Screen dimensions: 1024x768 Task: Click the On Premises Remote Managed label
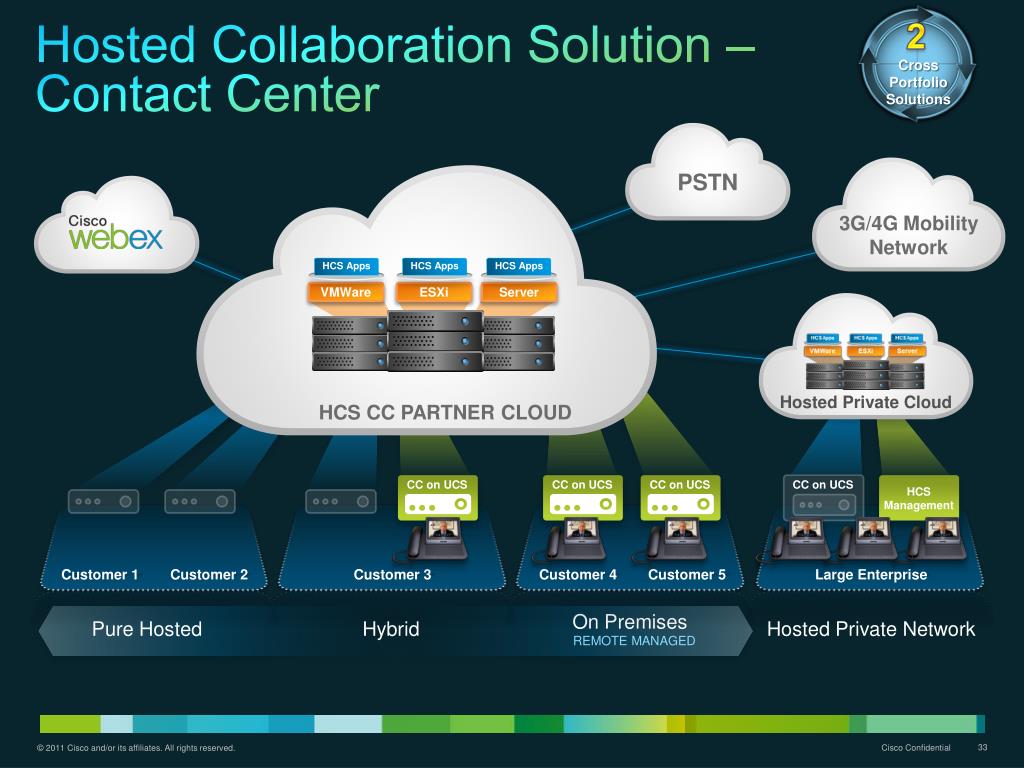coord(631,630)
